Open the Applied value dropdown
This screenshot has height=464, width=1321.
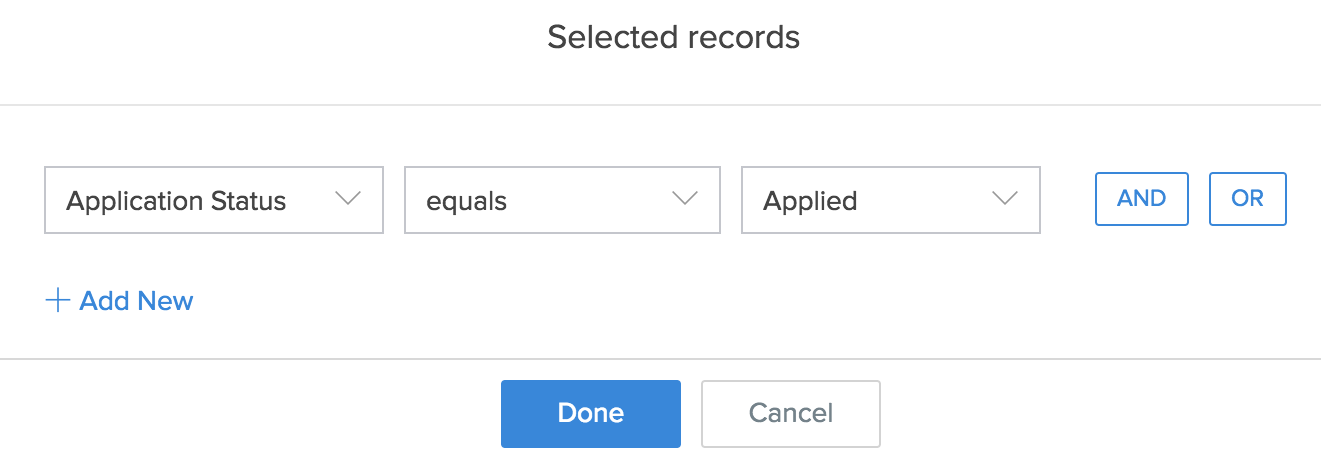click(890, 200)
